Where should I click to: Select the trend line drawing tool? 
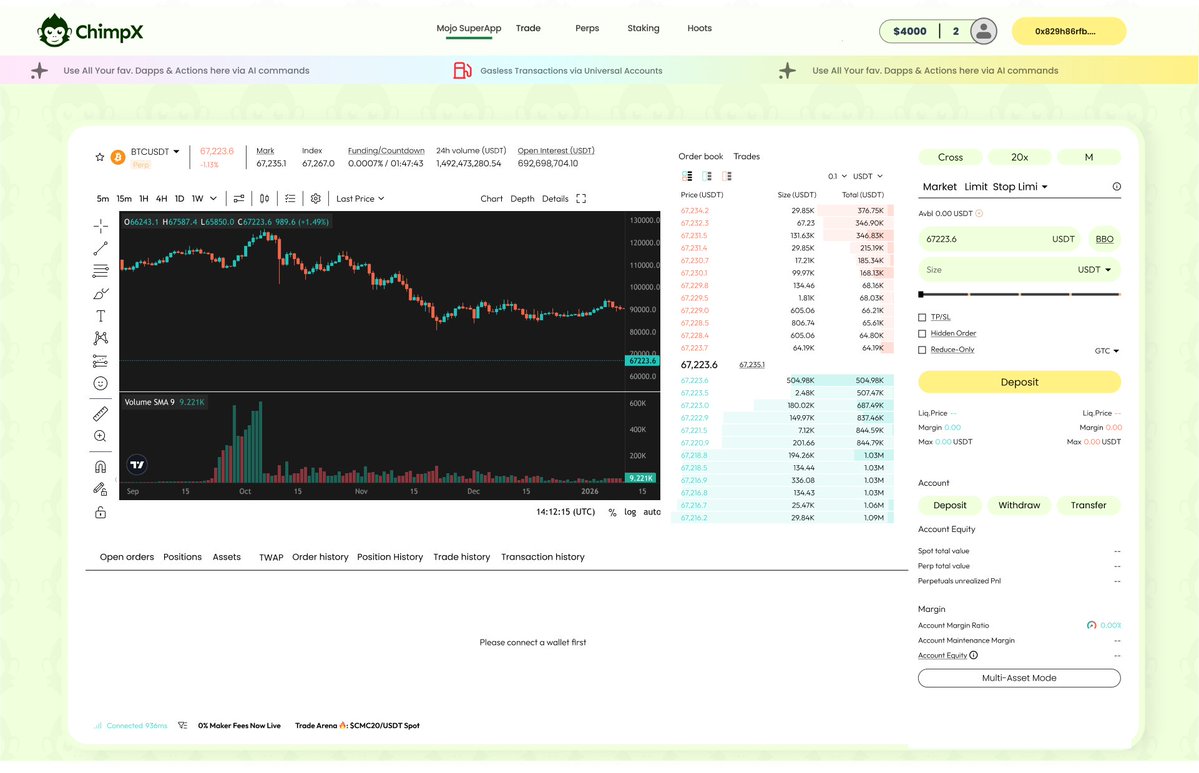pos(100,248)
